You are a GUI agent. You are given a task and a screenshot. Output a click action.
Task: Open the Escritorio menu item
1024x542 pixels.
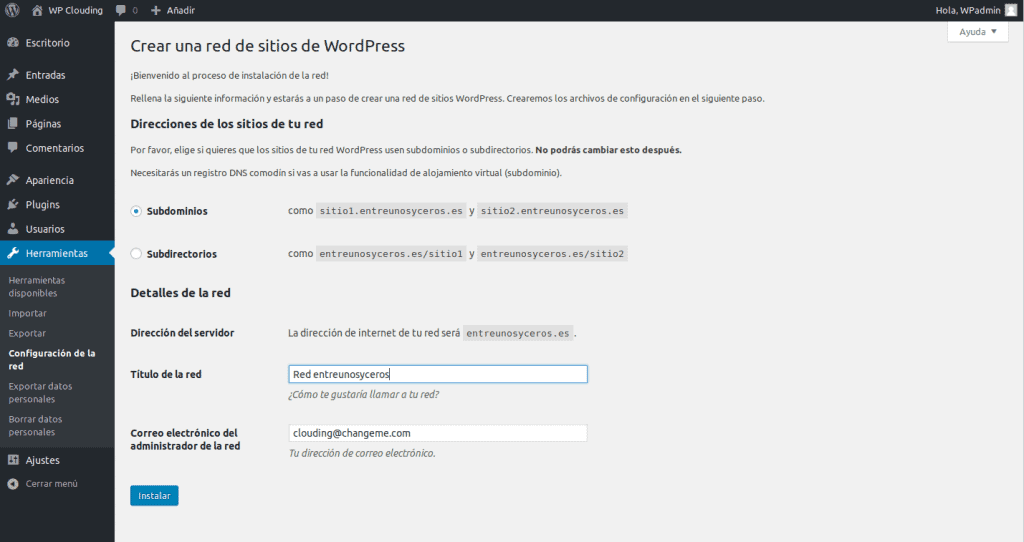point(48,42)
